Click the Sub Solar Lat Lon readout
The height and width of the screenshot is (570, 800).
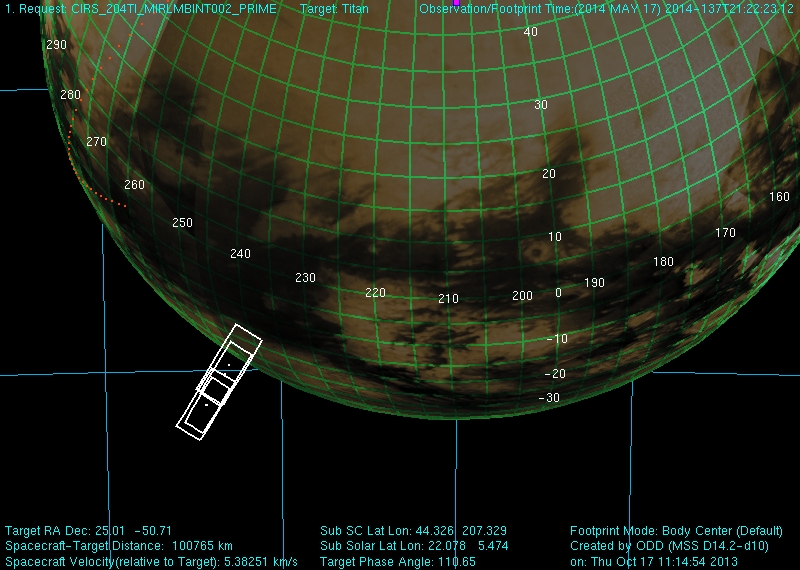point(414,546)
